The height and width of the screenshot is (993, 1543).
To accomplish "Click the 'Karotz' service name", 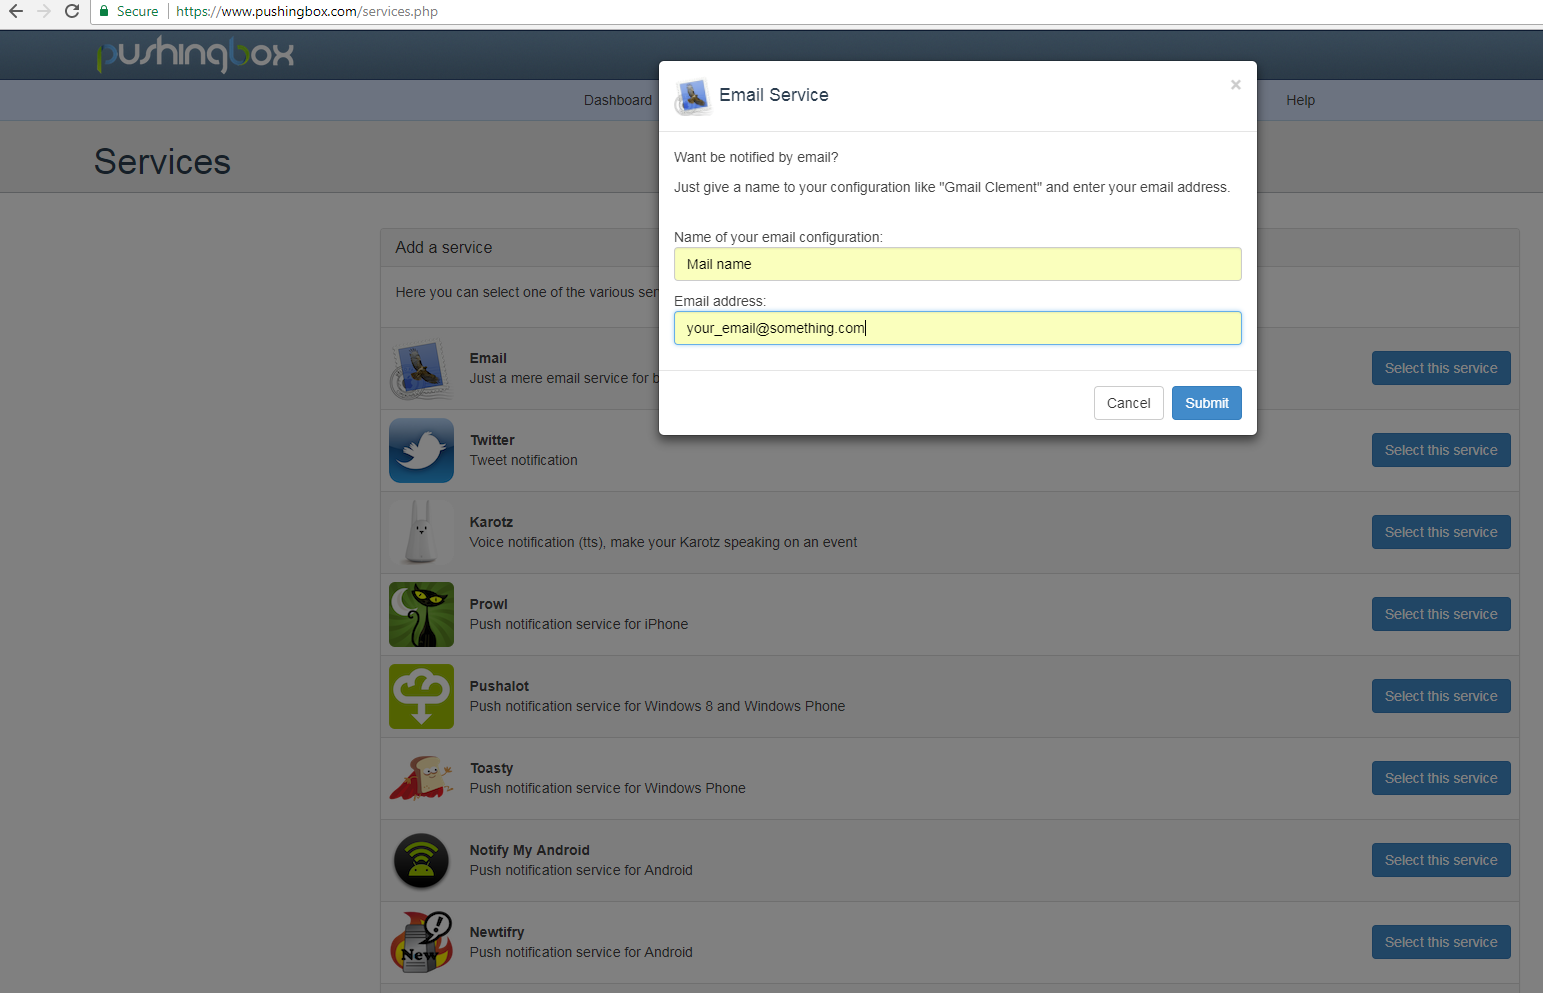I will tap(491, 522).
